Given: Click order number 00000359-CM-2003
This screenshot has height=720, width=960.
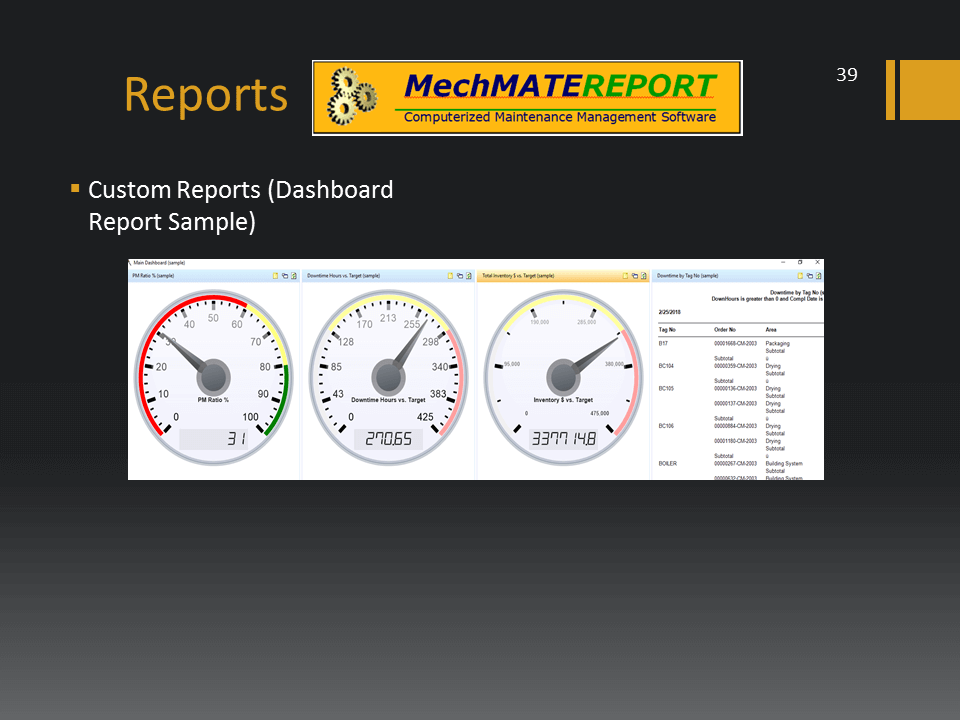Looking at the screenshot, I should tap(735, 366).
